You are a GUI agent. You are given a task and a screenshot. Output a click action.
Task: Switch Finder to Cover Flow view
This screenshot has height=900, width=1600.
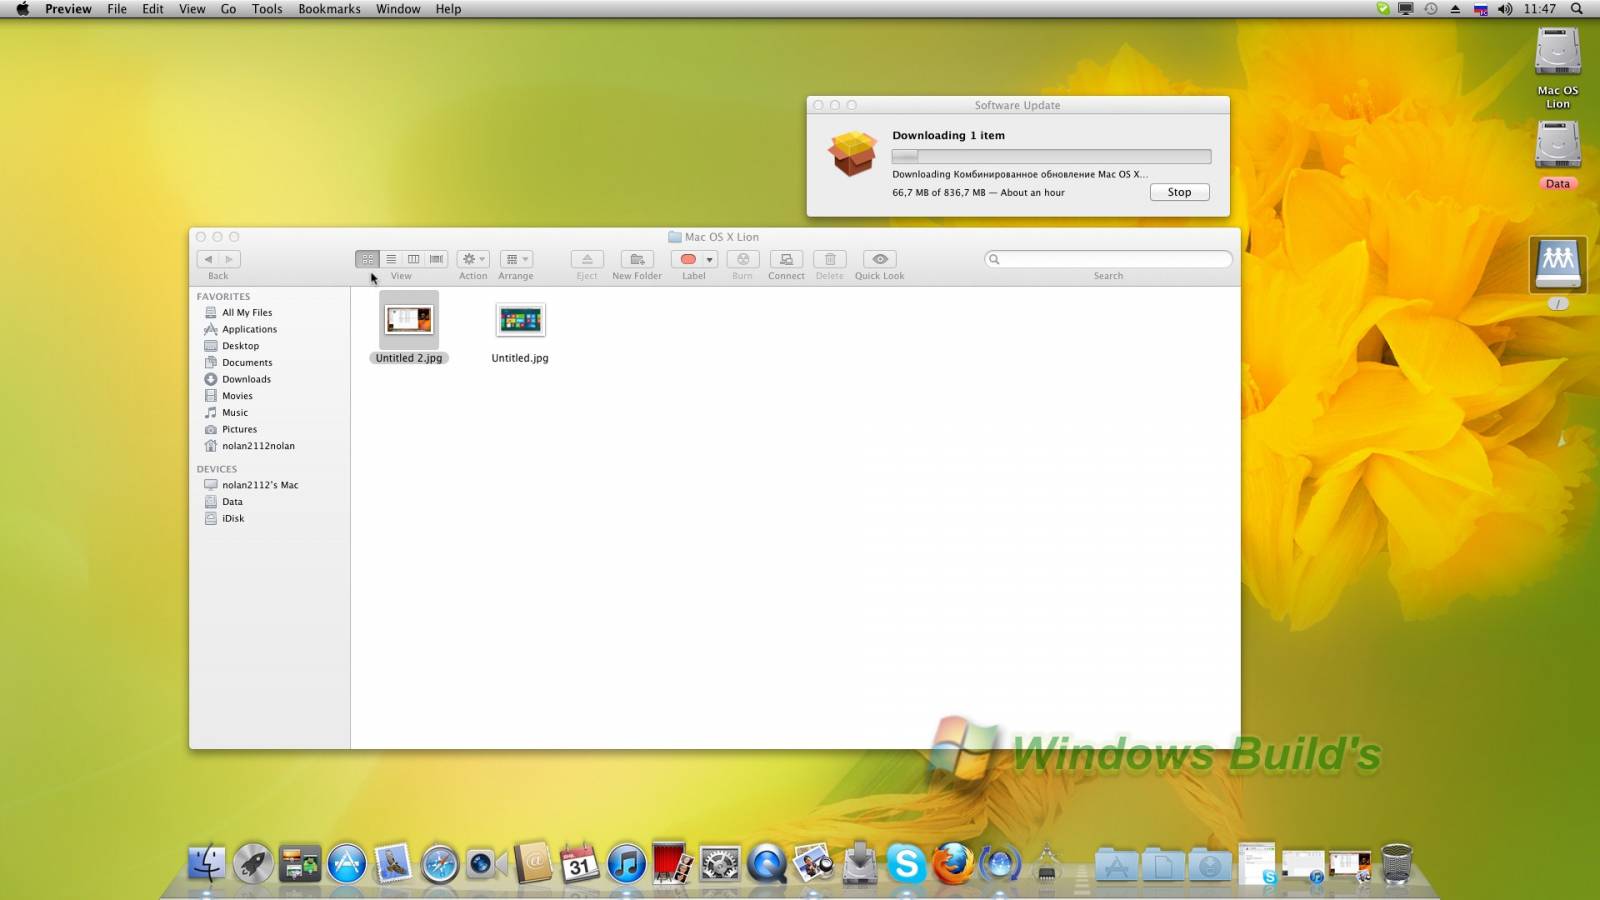[436, 259]
